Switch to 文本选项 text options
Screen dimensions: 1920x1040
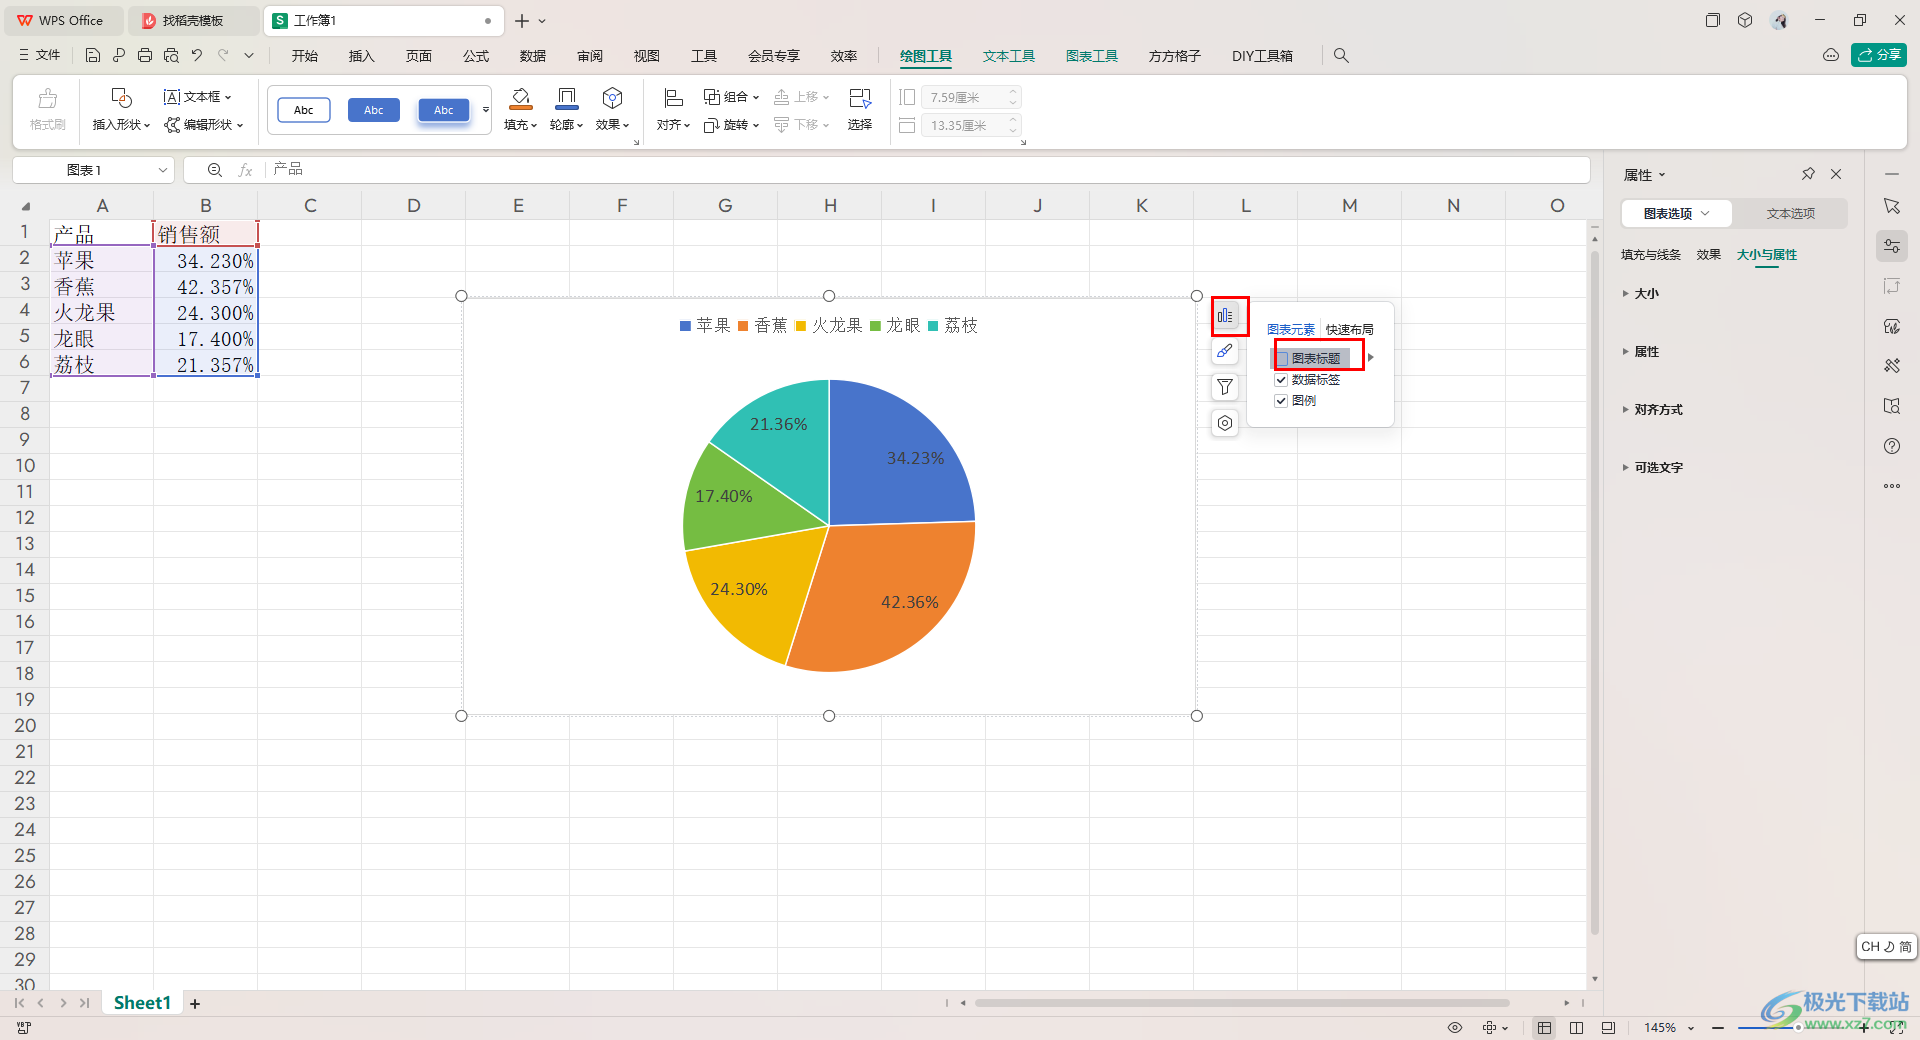[1790, 213]
